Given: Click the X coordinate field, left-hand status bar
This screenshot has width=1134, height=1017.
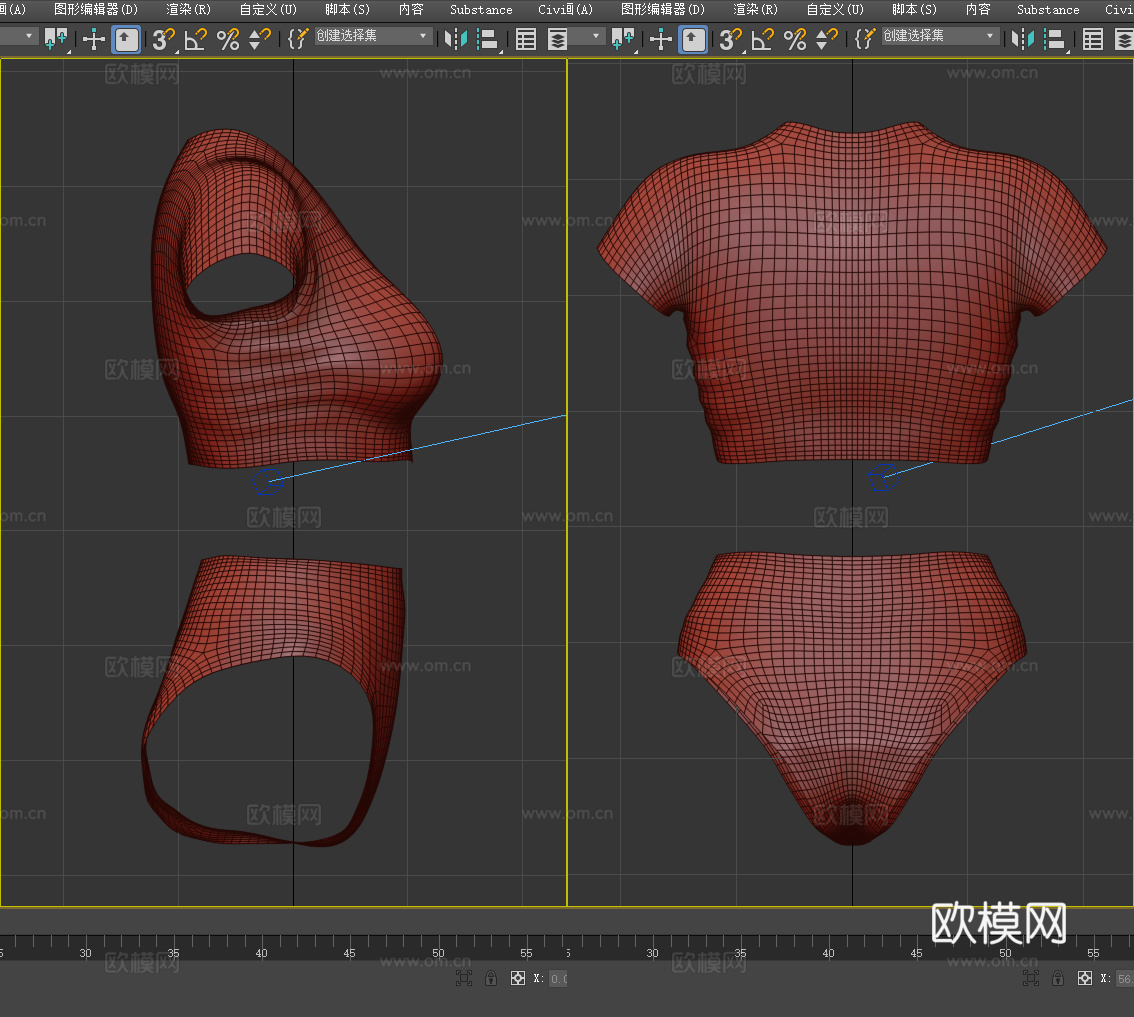Looking at the screenshot, I should point(558,979).
